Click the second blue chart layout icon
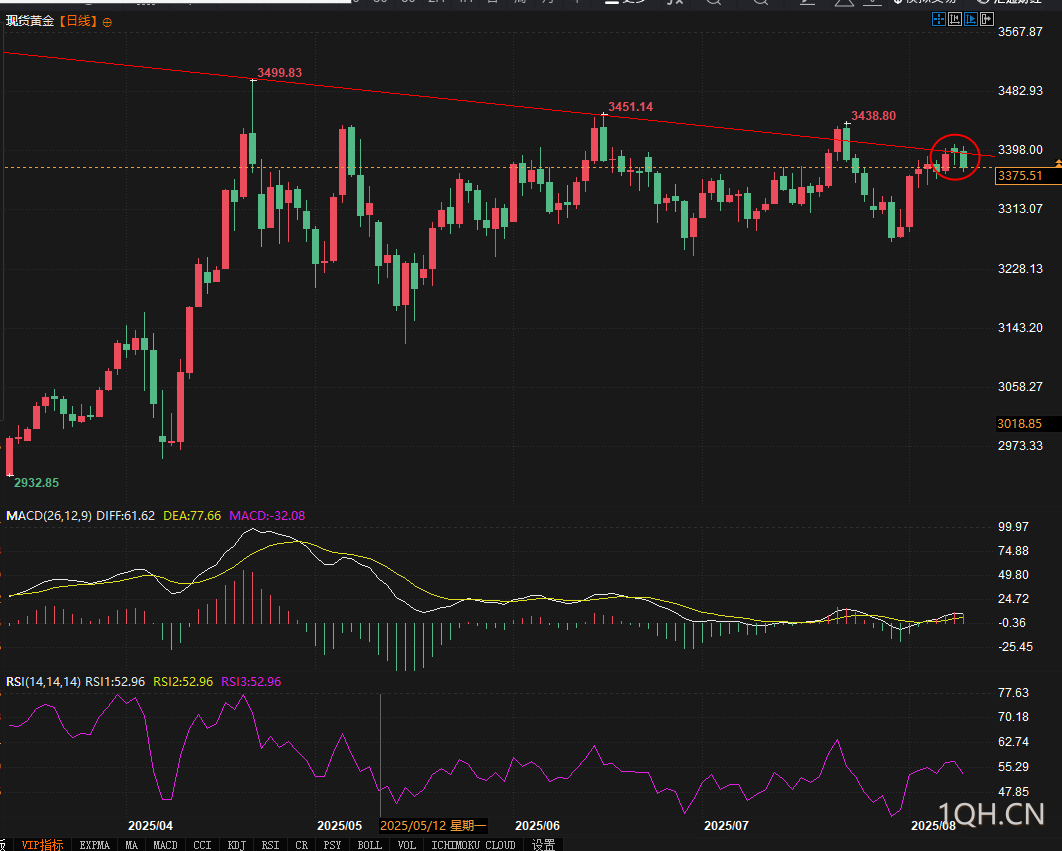The width and height of the screenshot is (1062, 851). pos(955,19)
